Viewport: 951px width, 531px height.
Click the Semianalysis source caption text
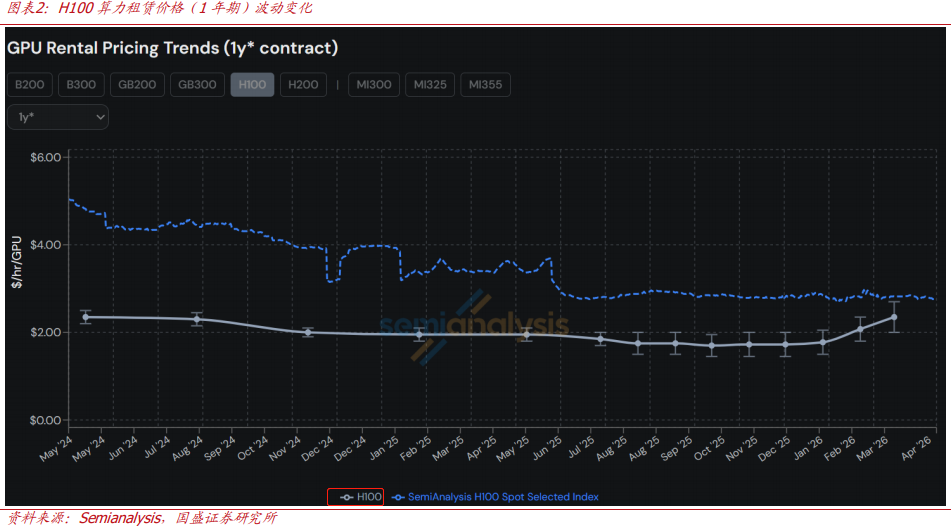tap(120, 518)
